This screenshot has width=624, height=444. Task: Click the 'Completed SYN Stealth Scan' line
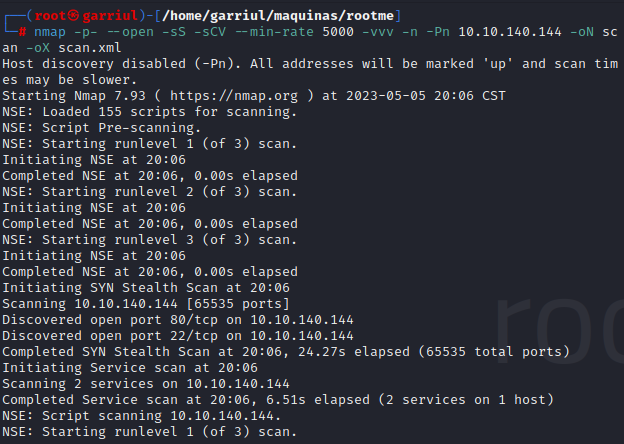(x=286, y=352)
